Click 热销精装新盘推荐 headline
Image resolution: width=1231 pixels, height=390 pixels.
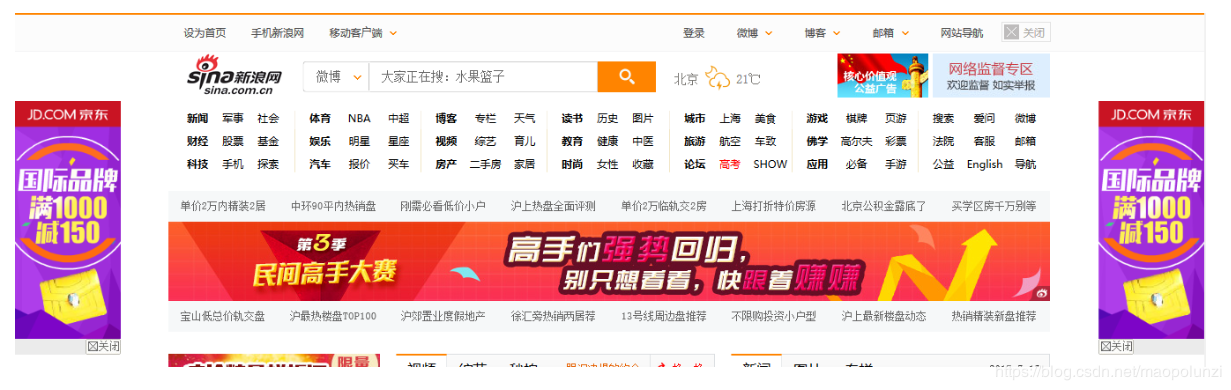[994, 316]
